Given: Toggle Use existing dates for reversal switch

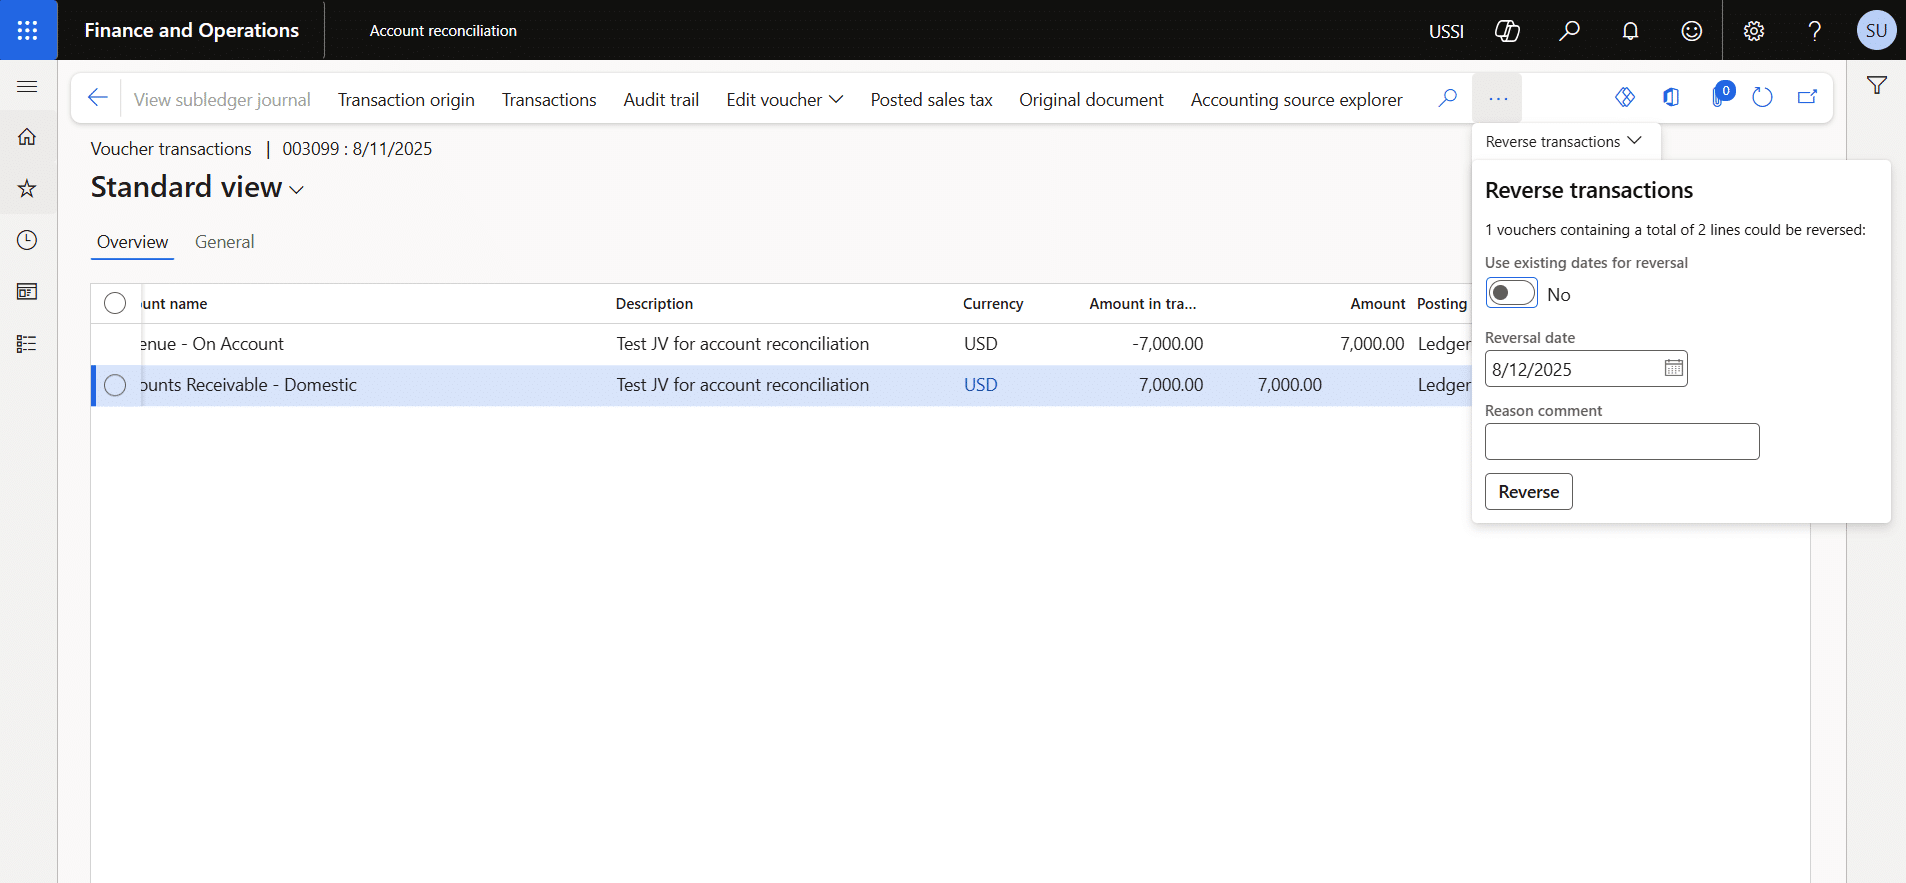Looking at the screenshot, I should click(x=1511, y=294).
